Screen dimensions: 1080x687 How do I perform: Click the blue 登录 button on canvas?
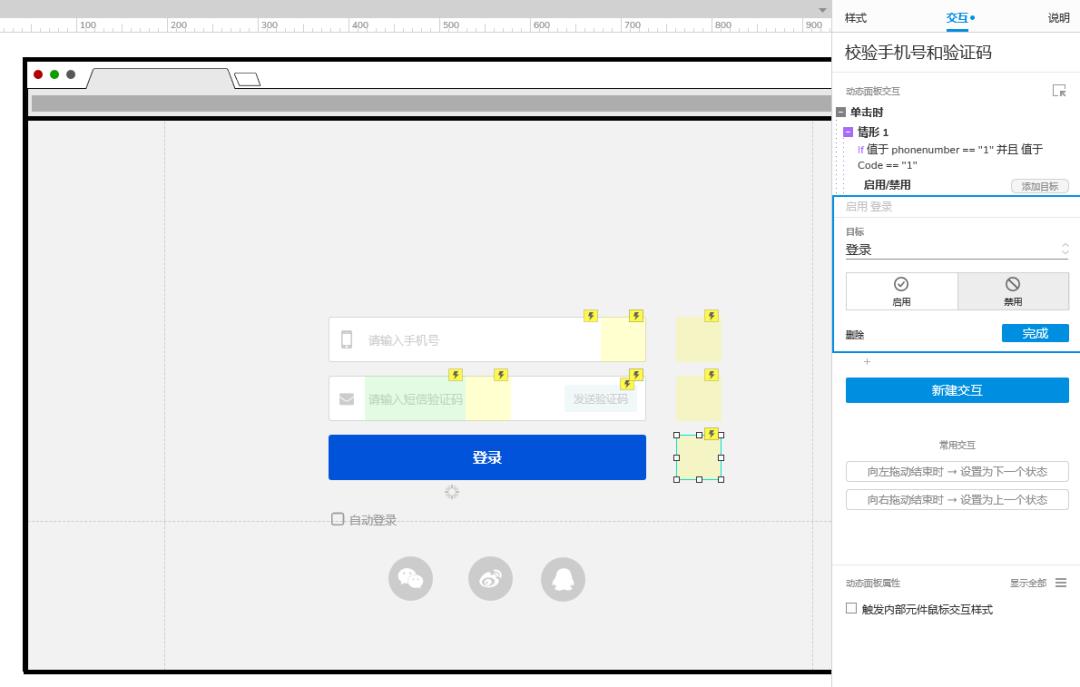[x=487, y=457]
